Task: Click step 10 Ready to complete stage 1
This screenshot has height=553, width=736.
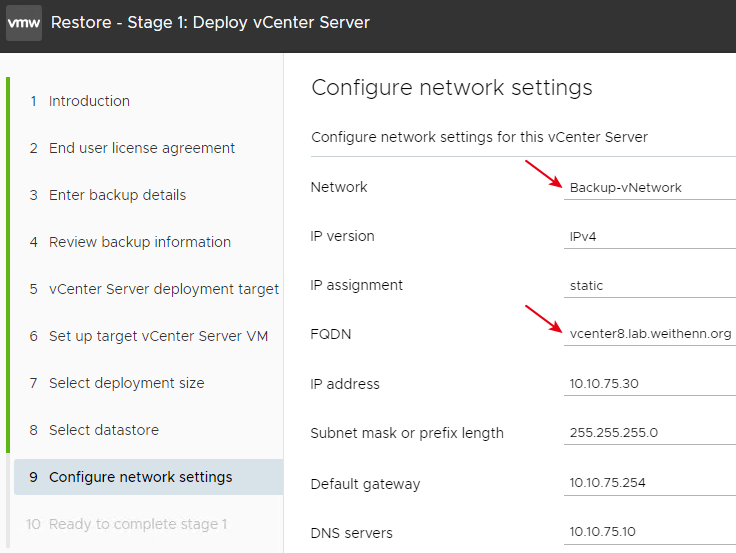Action: 126,524
